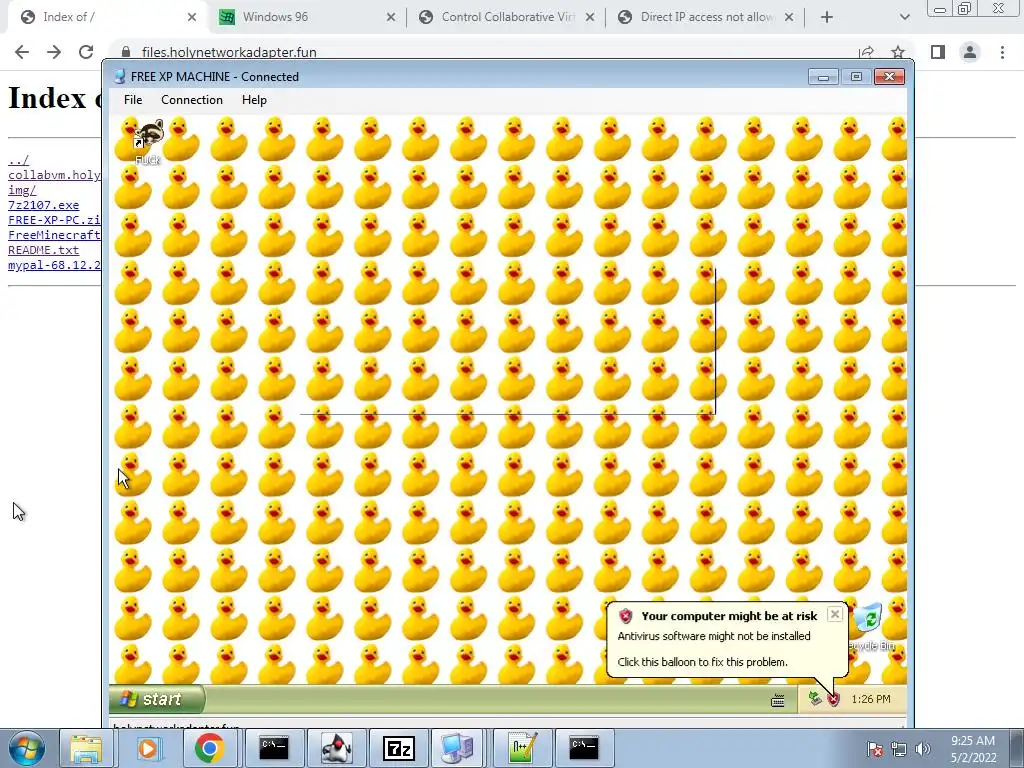Image resolution: width=1024 pixels, height=768 pixels.
Task: Click the XP clock showing 1:26 PM
Action: [871, 699]
